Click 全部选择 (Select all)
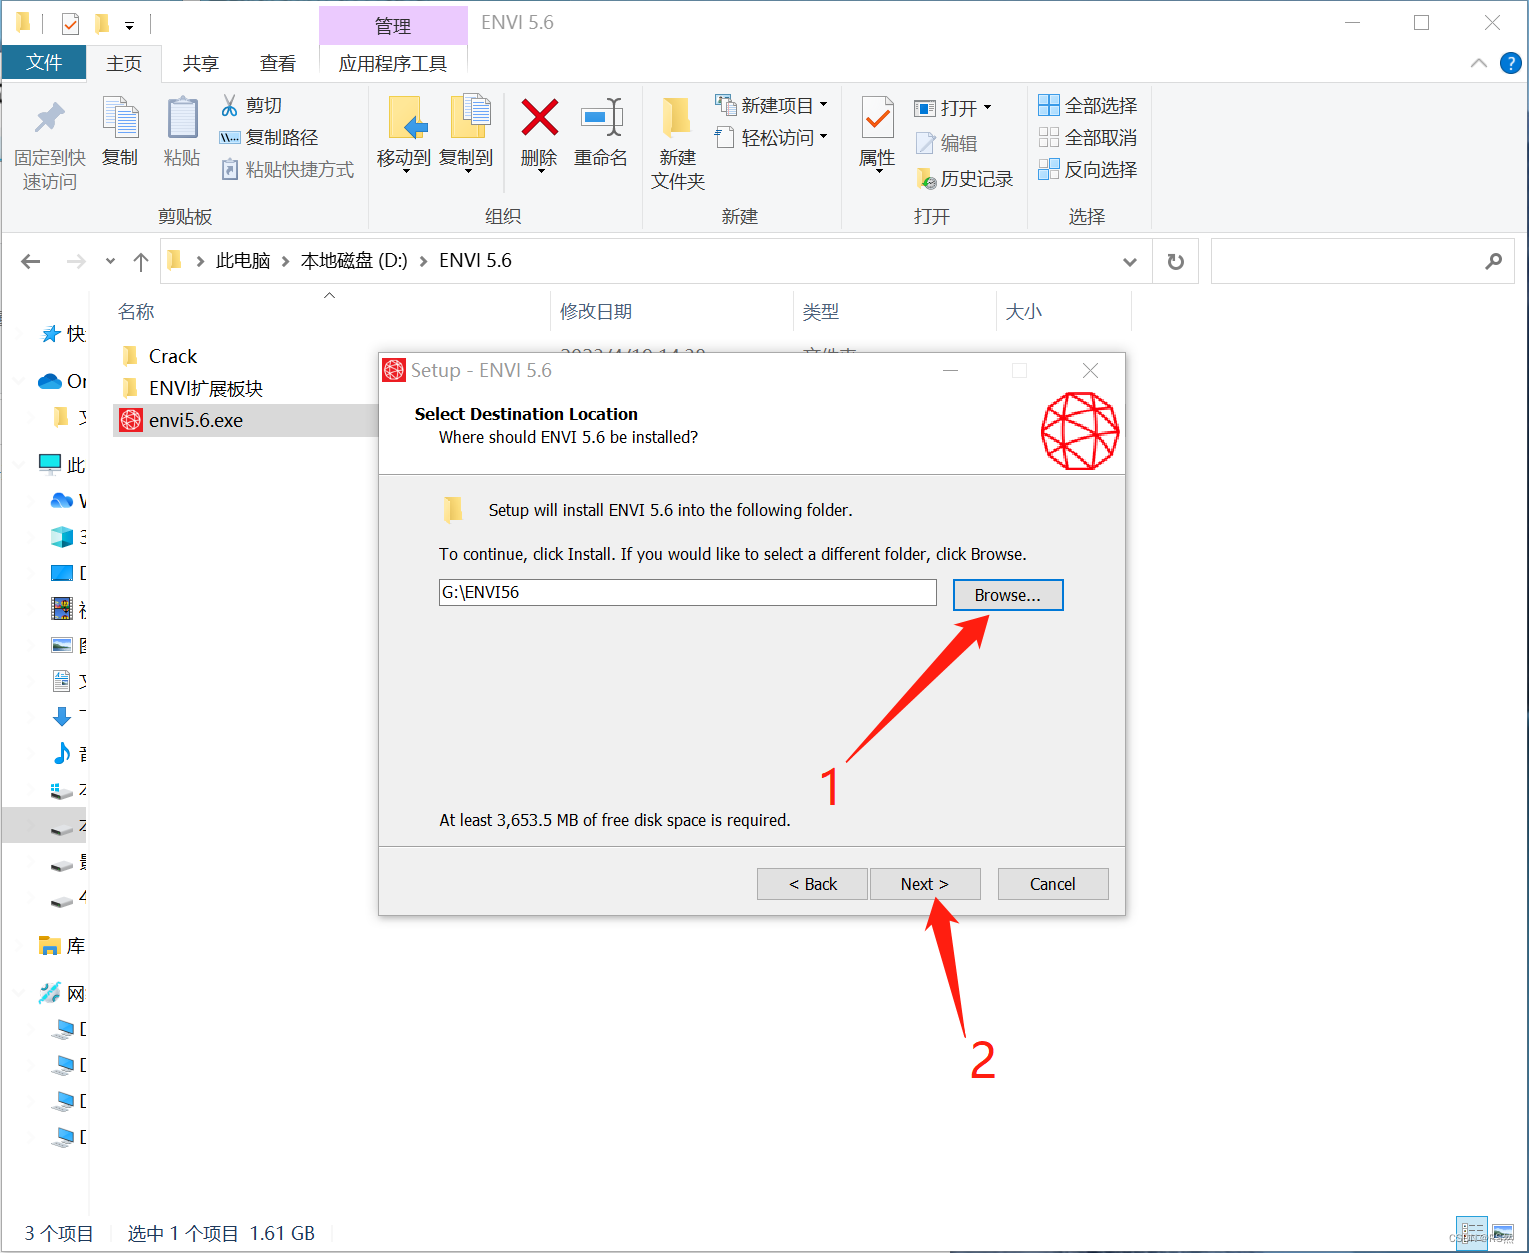Viewport: 1529px width, 1253px height. tap(1088, 105)
